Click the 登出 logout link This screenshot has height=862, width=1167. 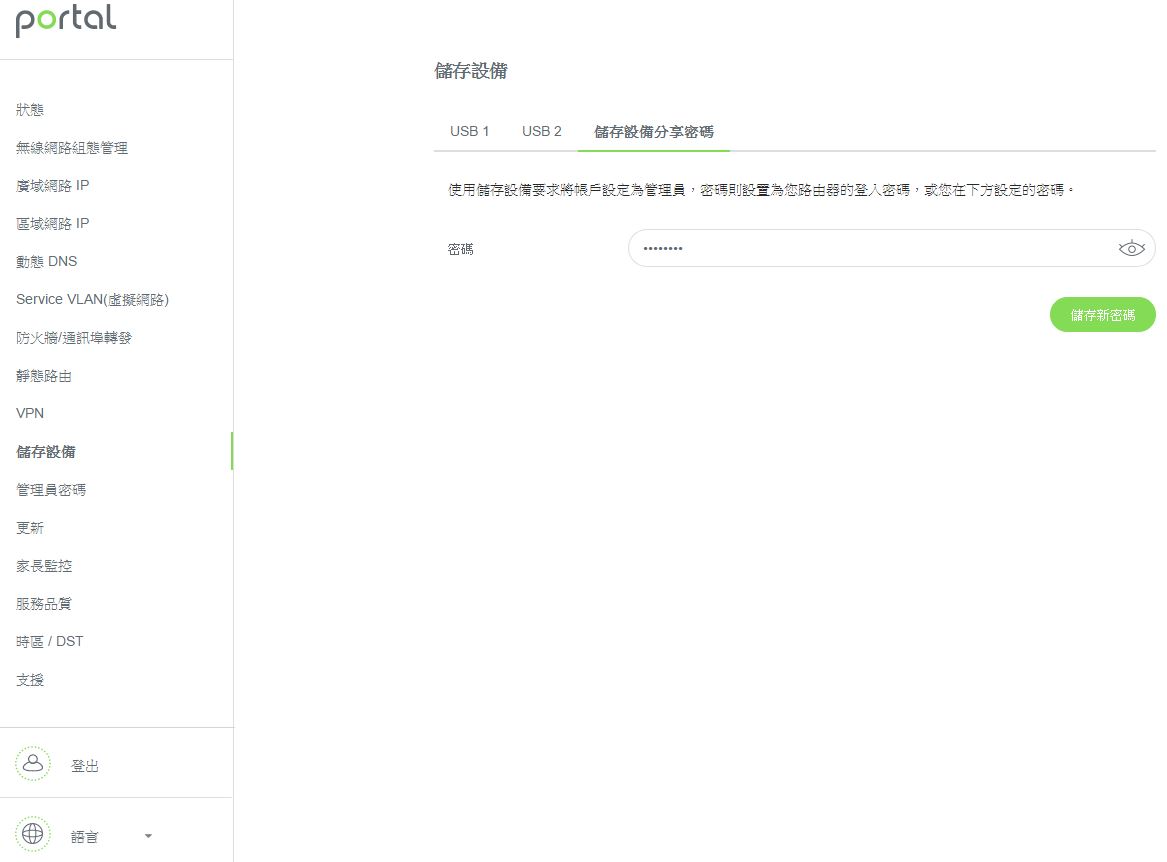point(84,766)
